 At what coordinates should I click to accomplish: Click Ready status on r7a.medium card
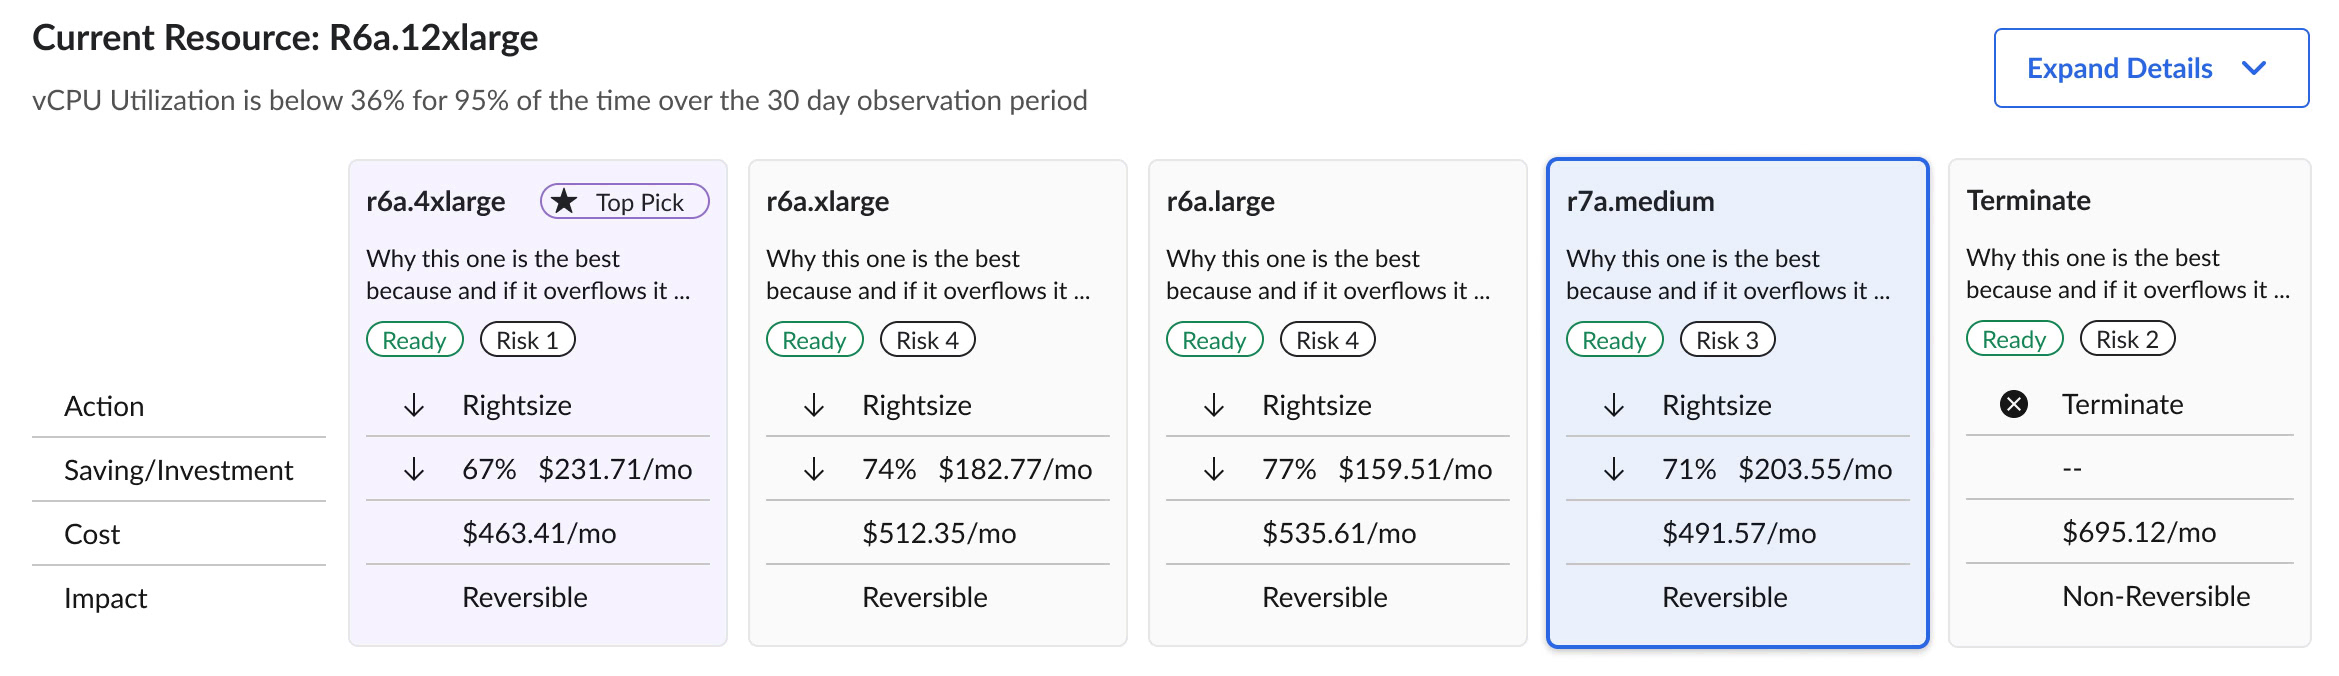1613,340
